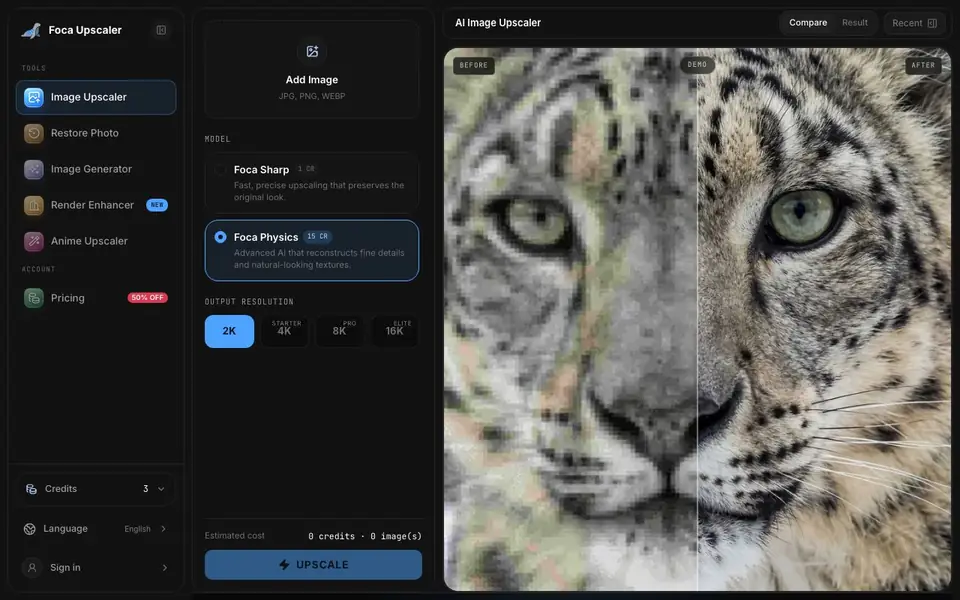Click the BEFORE label on preview
The height and width of the screenshot is (600, 960).
[474, 66]
